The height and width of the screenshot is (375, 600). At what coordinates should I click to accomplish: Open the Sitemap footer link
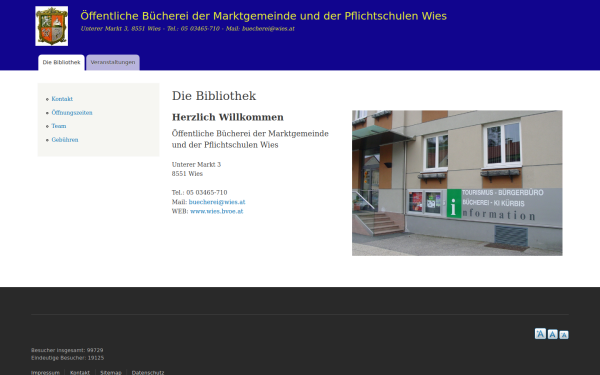(111, 372)
